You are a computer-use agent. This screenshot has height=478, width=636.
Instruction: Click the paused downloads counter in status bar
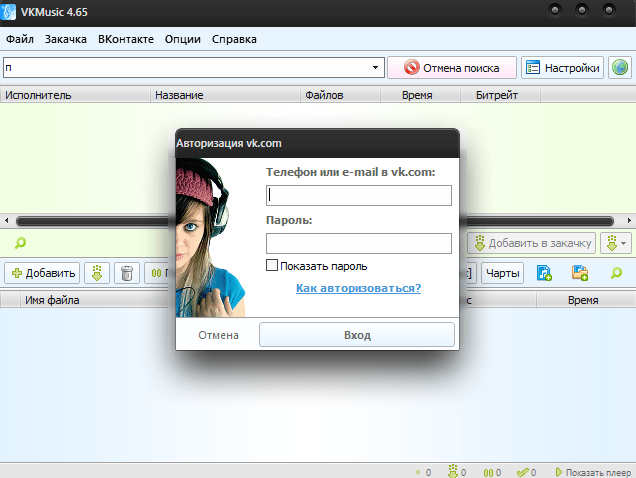(x=492, y=472)
